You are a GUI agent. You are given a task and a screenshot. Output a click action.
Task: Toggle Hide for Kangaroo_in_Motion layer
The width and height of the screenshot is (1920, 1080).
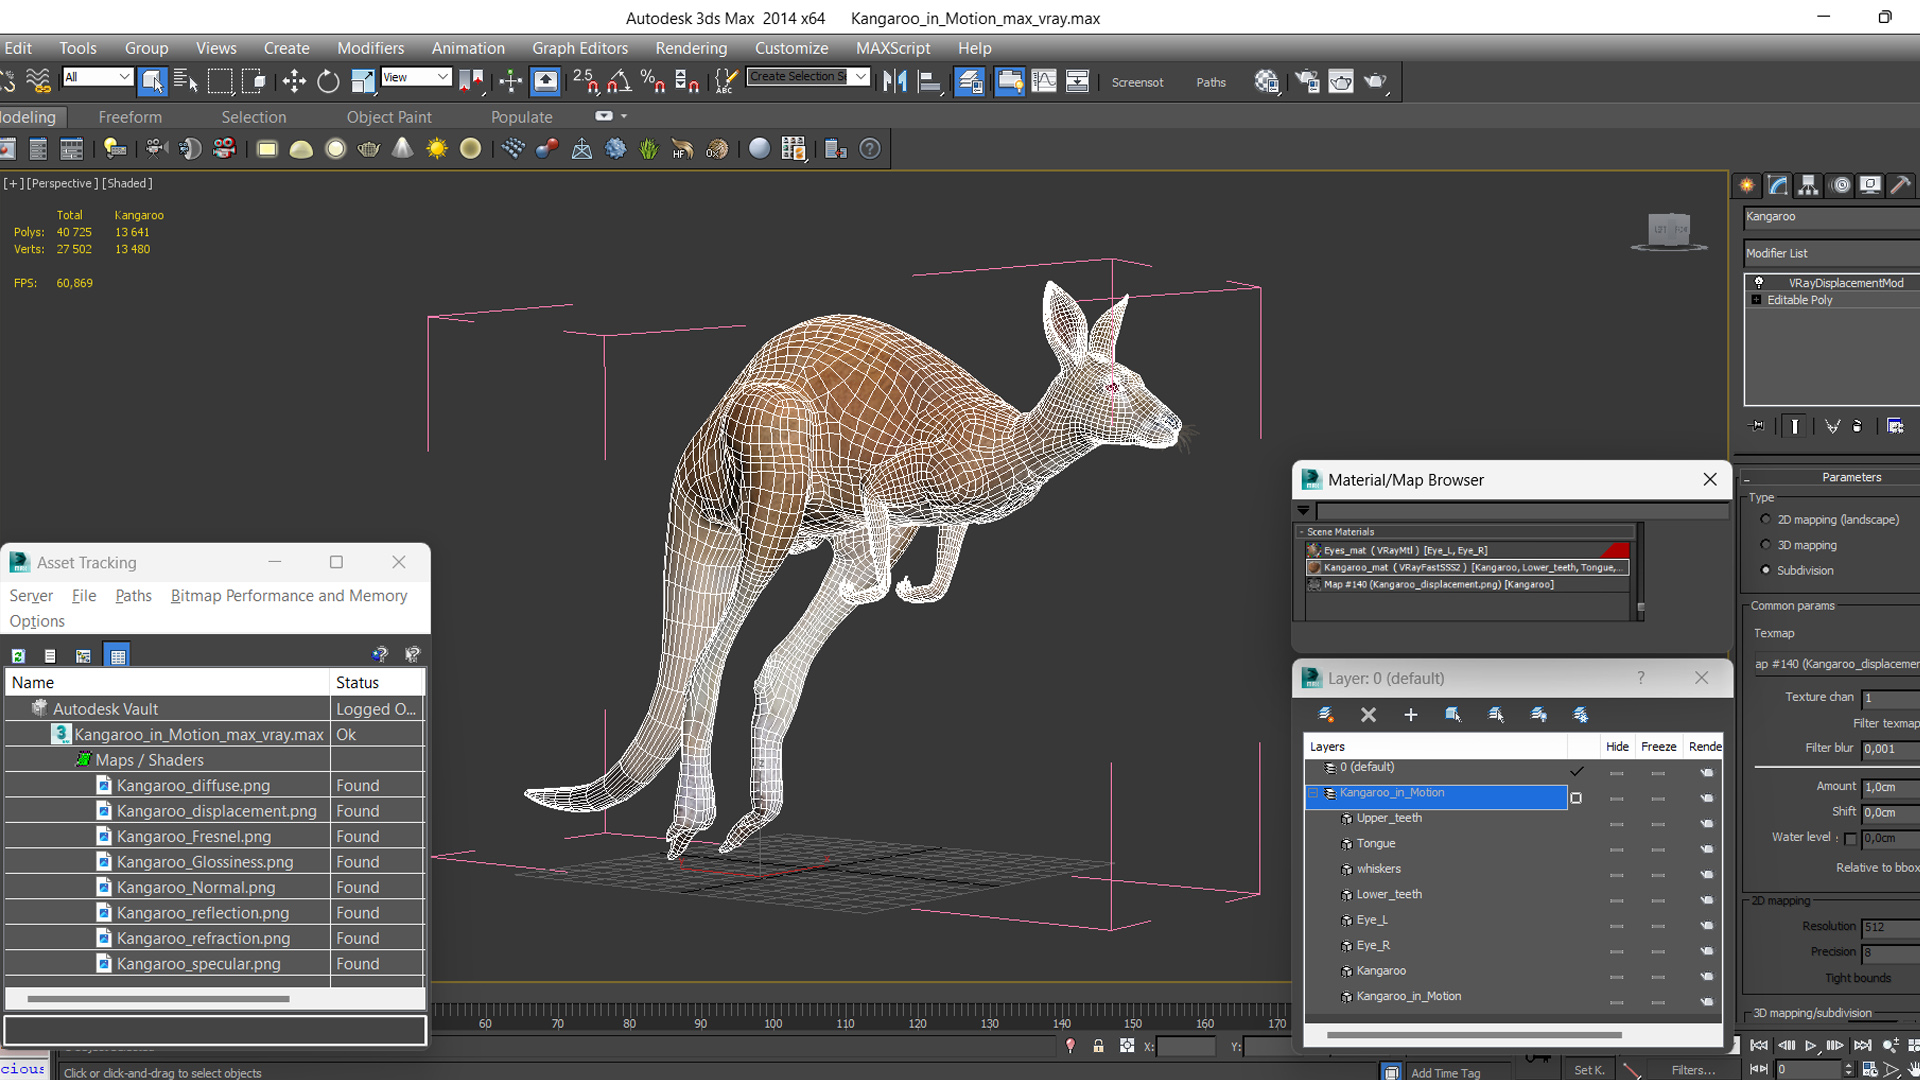click(1616, 798)
